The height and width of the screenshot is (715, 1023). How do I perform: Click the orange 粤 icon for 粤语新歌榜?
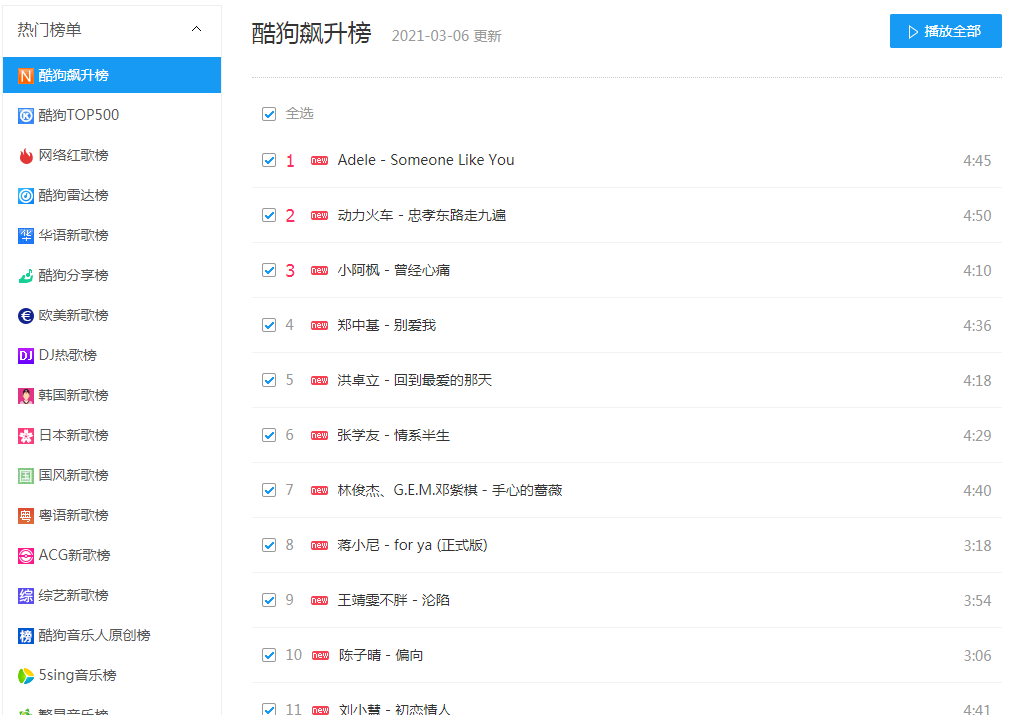click(25, 516)
